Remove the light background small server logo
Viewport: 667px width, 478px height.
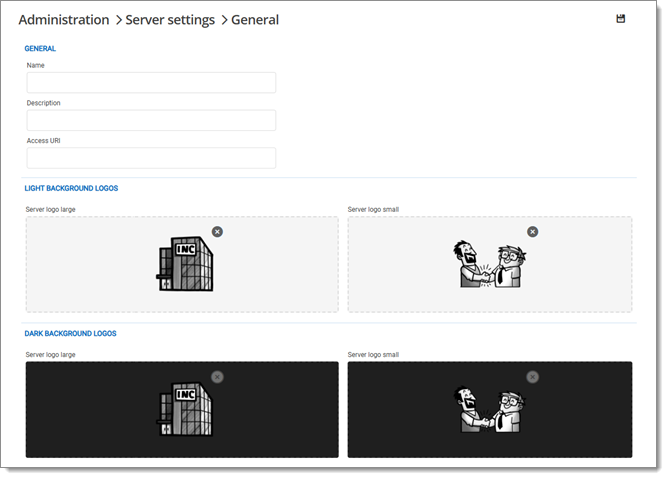tap(532, 231)
